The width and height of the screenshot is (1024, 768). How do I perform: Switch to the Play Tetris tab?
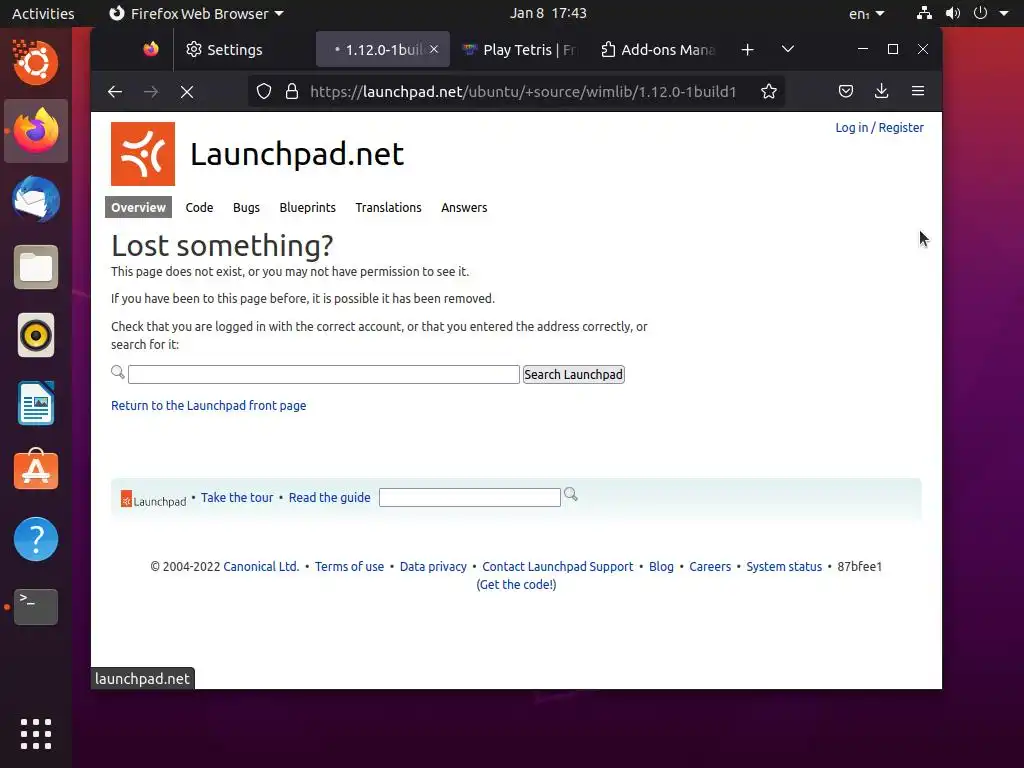point(519,50)
